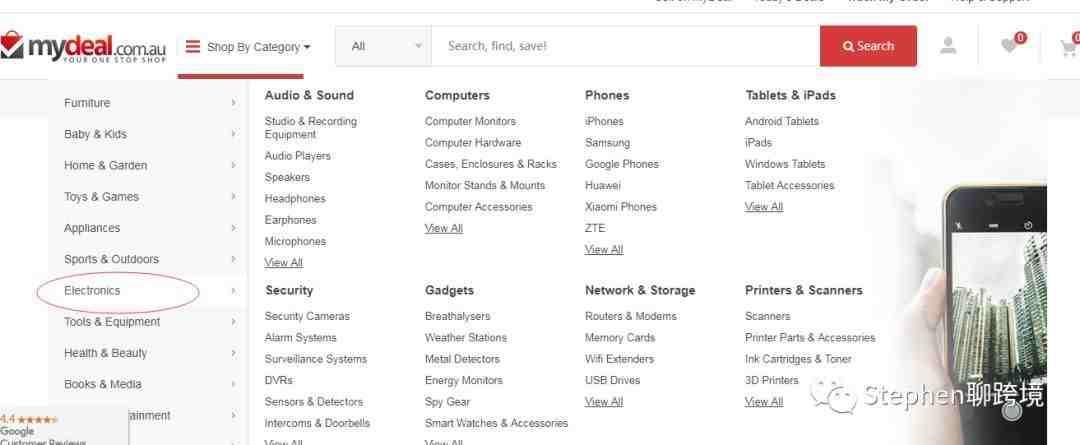Click the Google Customer Reviews badge

(63, 427)
